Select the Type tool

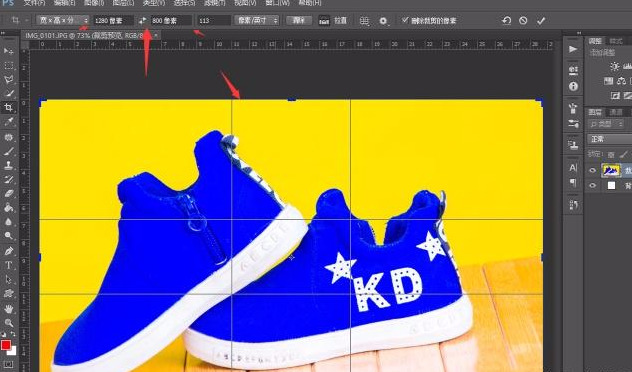pyautogui.click(x=8, y=265)
